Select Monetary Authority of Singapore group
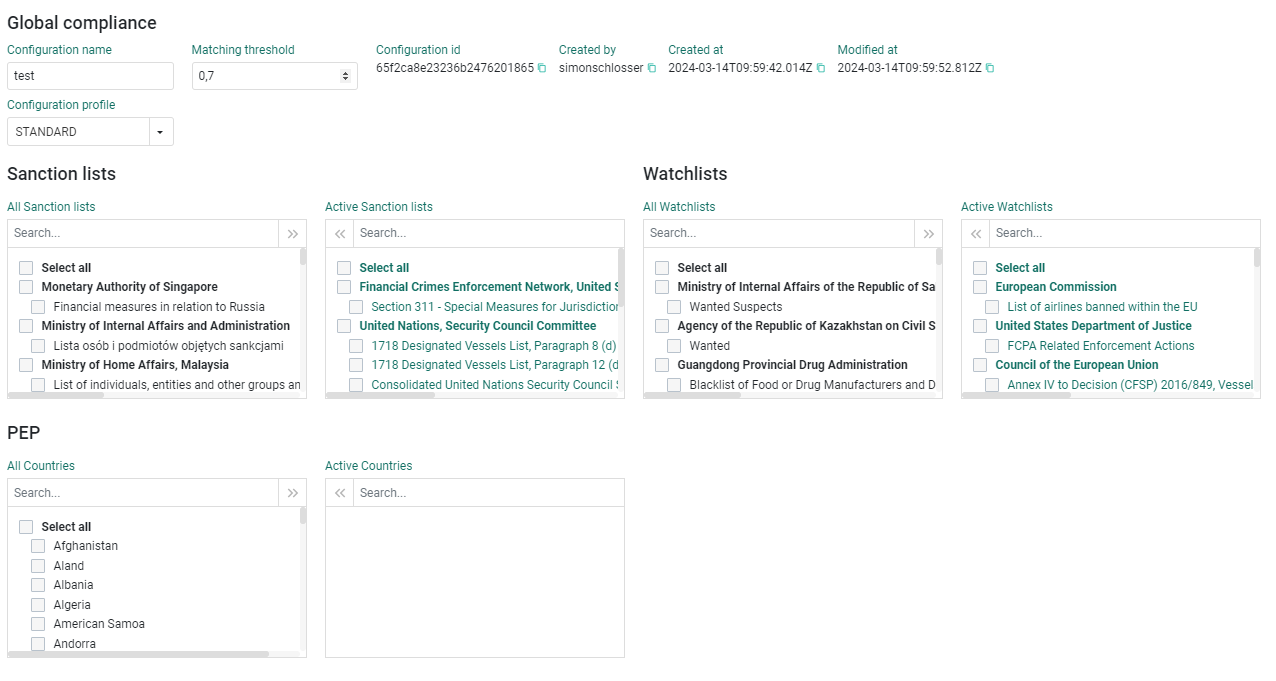1276x681 pixels. coord(26,287)
